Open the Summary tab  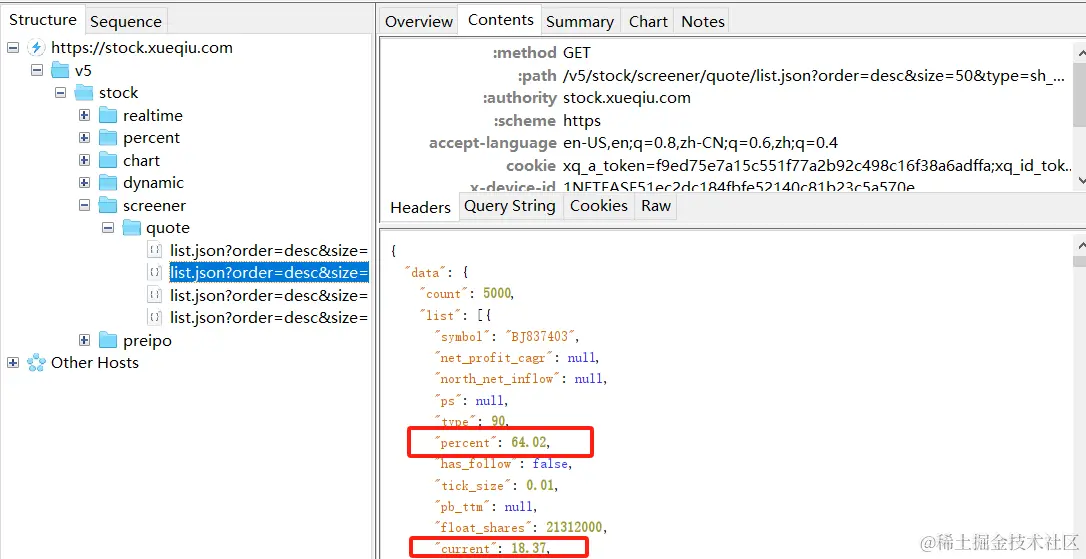click(x=580, y=21)
